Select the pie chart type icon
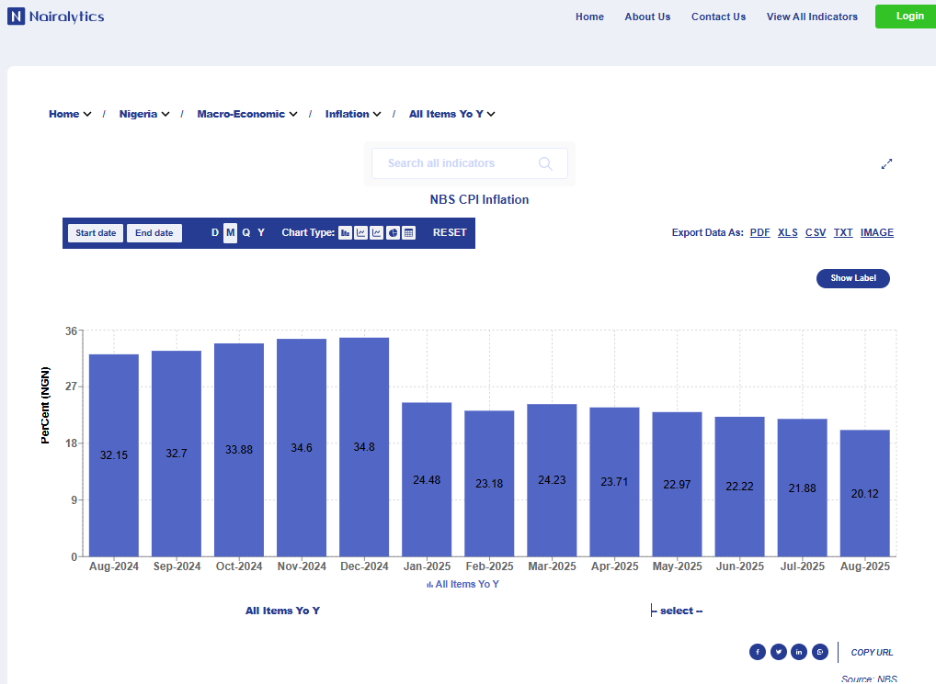The height and width of the screenshot is (684, 936). pos(393,233)
